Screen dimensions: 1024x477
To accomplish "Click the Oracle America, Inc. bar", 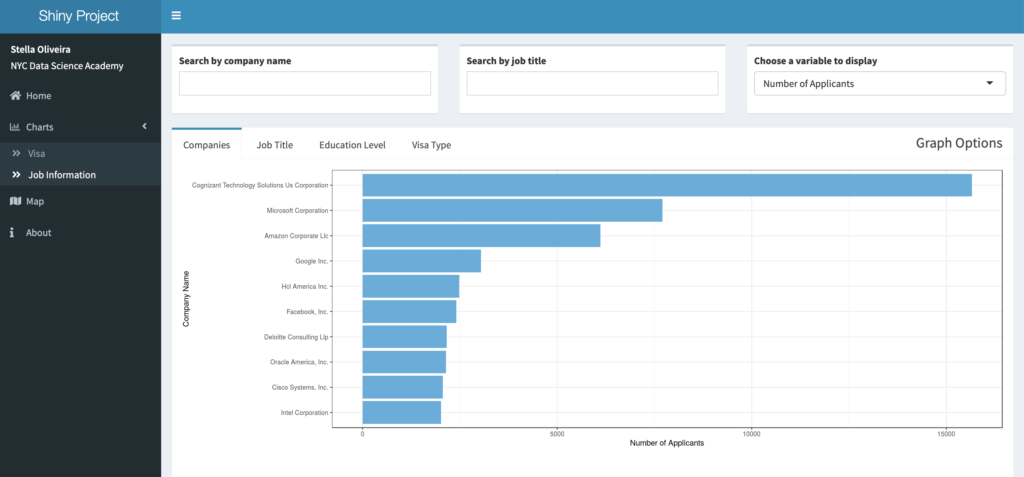I will click(x=404, y=362).
